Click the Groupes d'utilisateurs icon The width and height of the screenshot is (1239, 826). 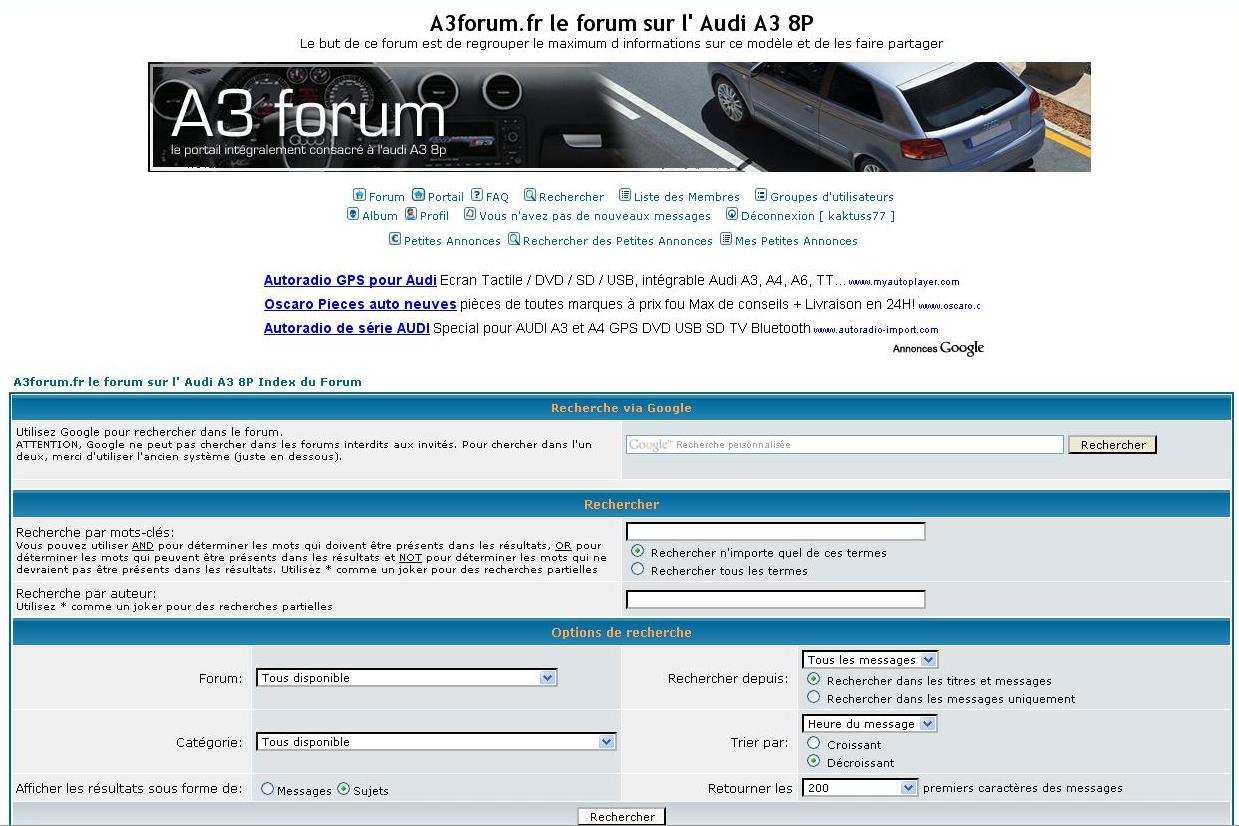point(761,195)
